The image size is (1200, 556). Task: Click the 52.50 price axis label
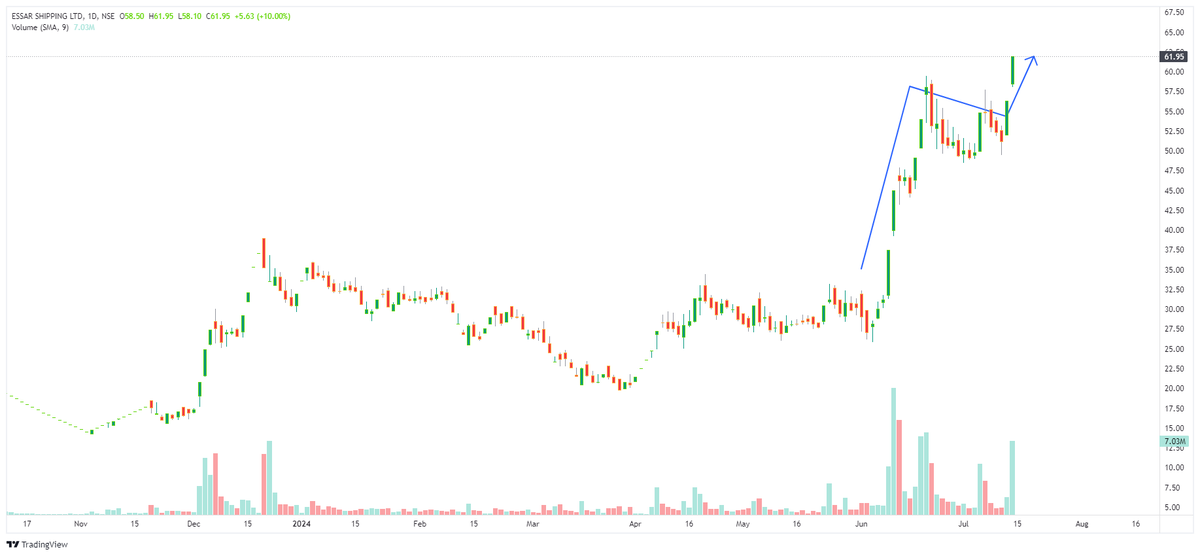click(1174, 131)
